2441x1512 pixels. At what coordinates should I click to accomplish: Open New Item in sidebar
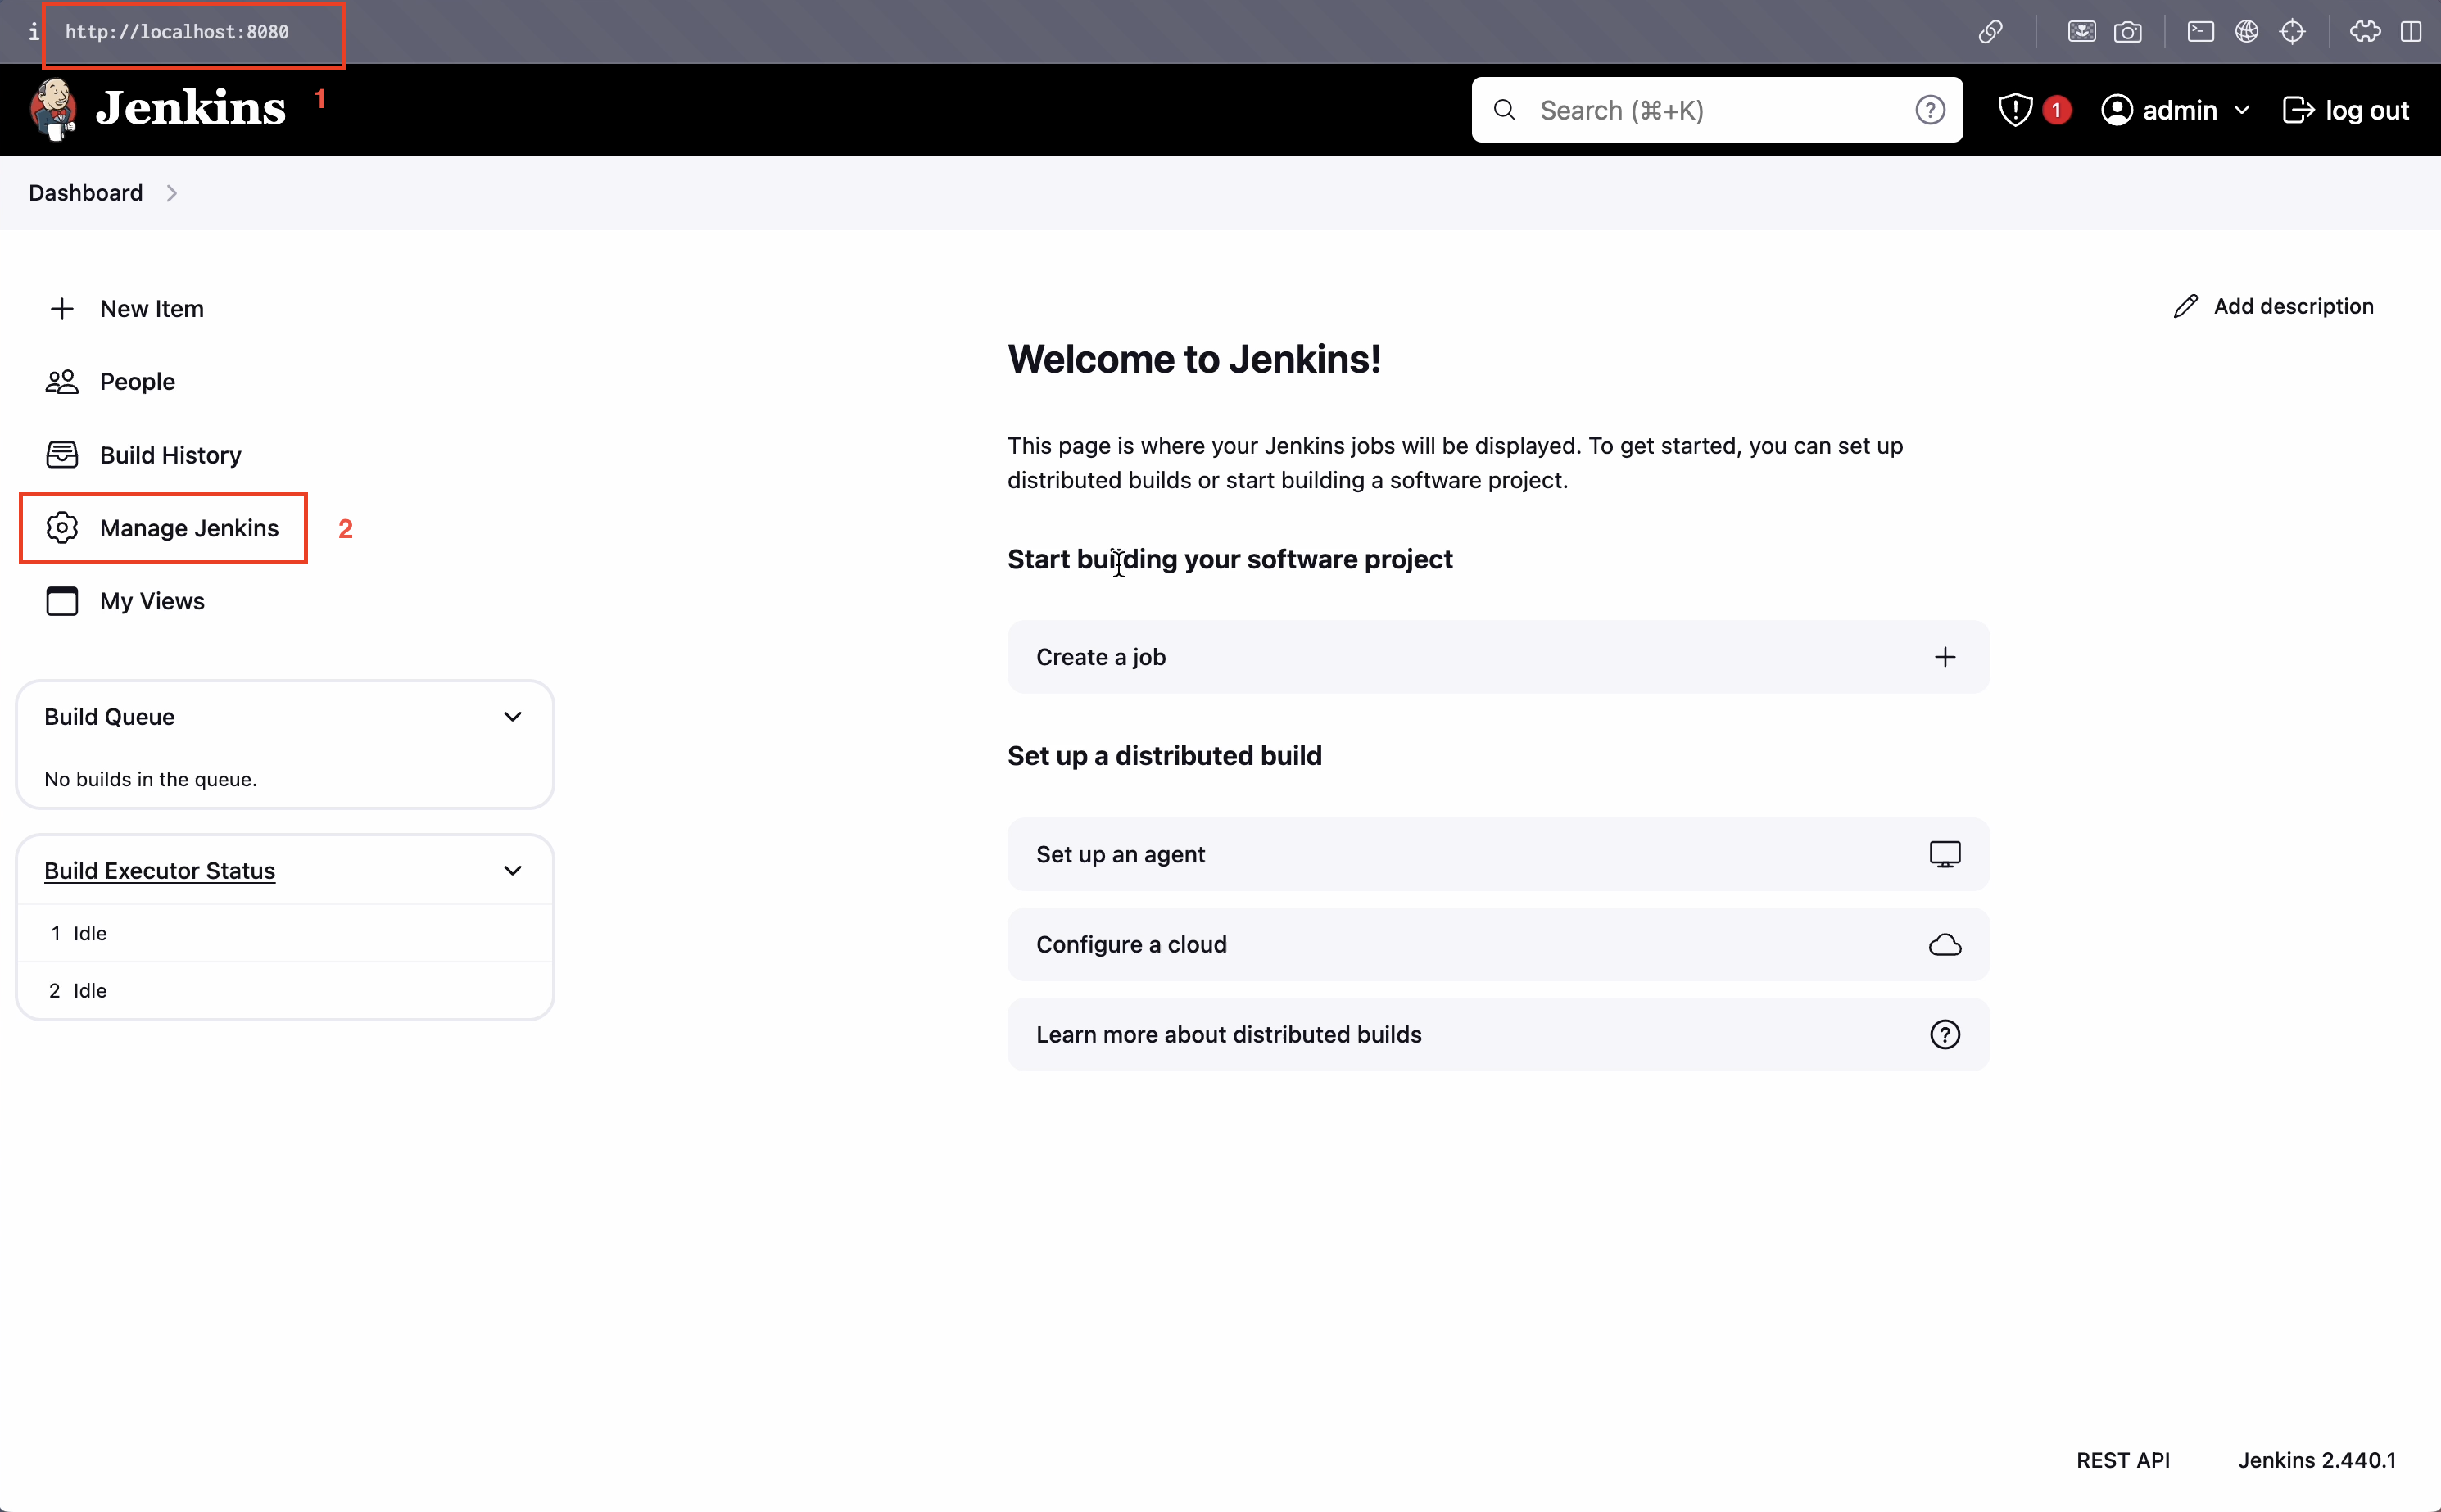(x=126, y=309)
